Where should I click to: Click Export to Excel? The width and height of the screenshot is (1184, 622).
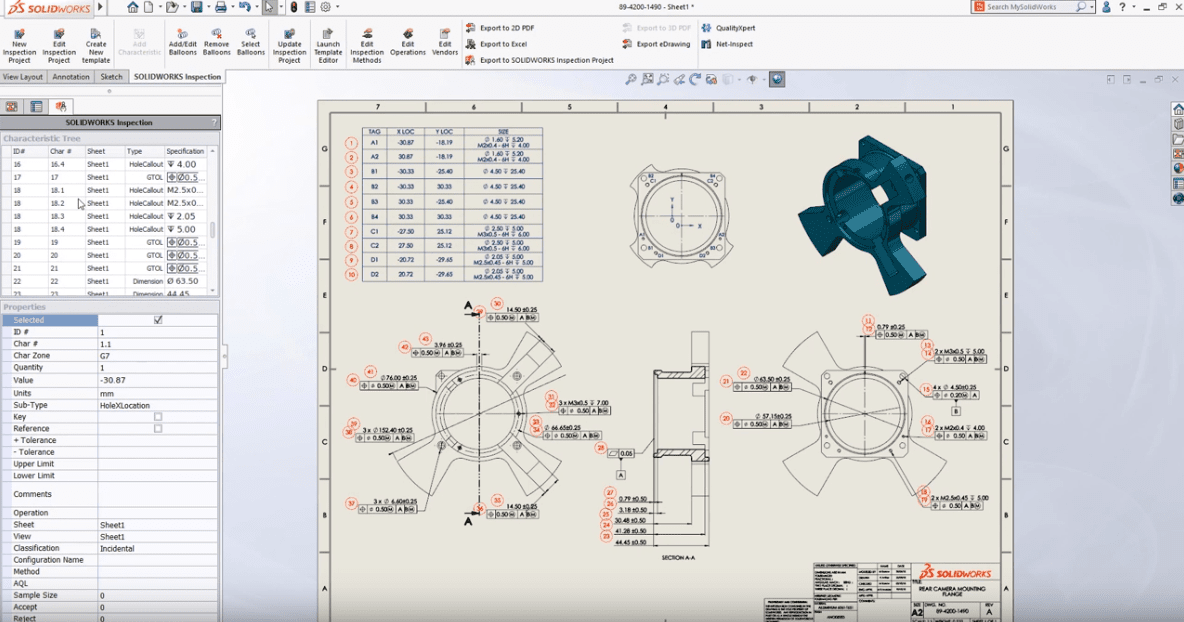click(496, 44)
